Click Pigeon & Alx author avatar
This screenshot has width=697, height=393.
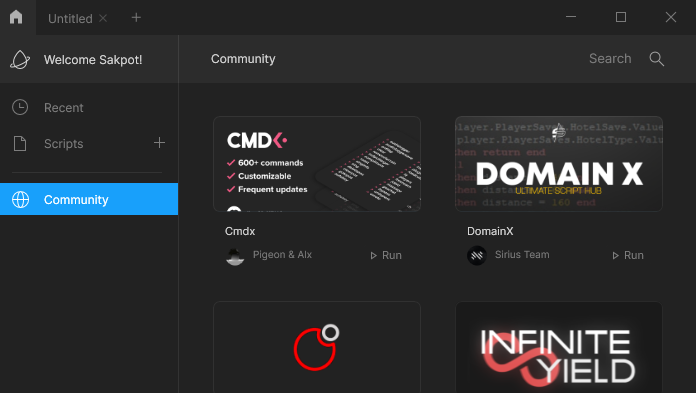(x=235, y=256)
